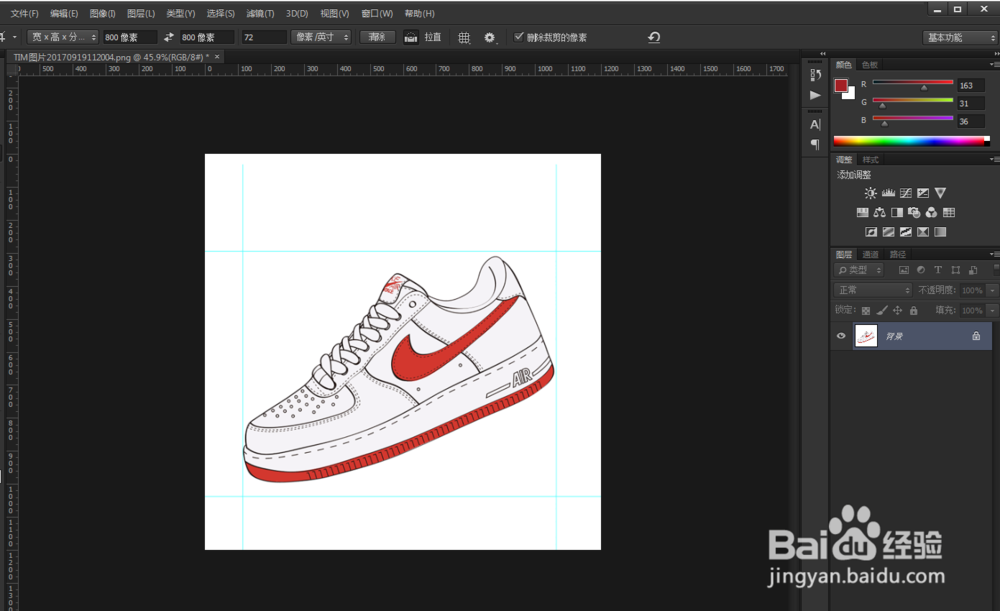This screenshot has height=611, width=1000.
Task: Toggle the delete cropped pixels checkbox
Action: point(519,37)
